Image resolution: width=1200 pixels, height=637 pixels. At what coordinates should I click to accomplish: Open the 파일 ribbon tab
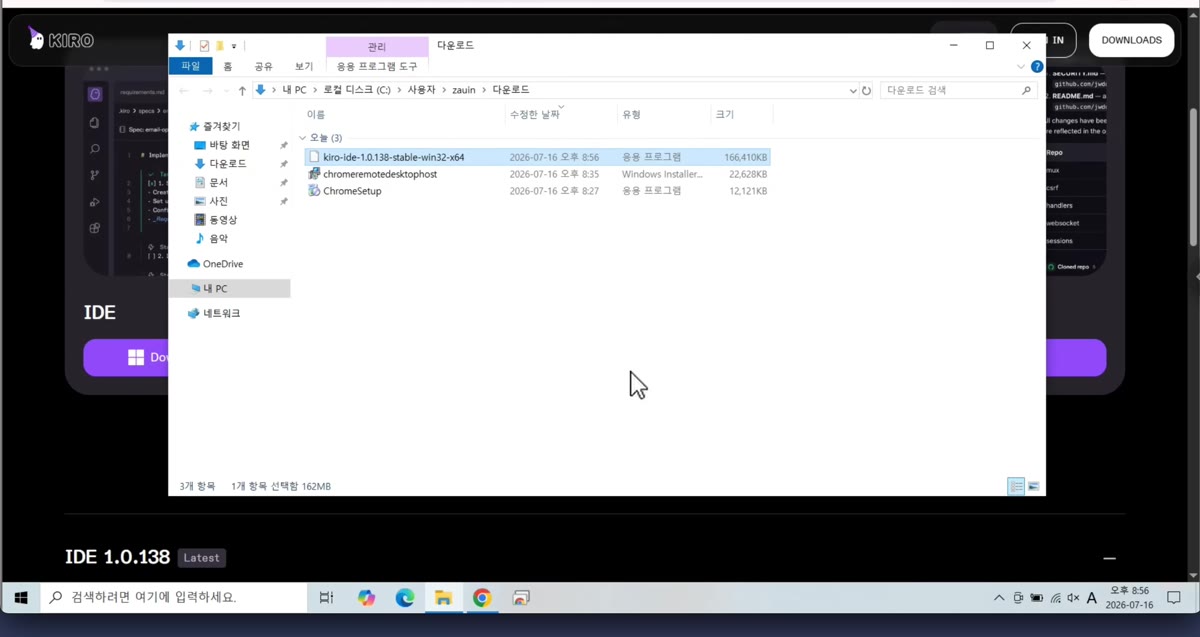[x=190, y=66]
